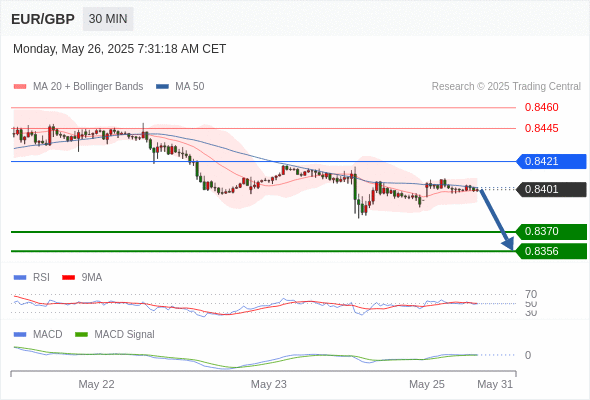590x400 pixels.
Task: Click the 0.8356 green target tag
Action: click(552, 251)
